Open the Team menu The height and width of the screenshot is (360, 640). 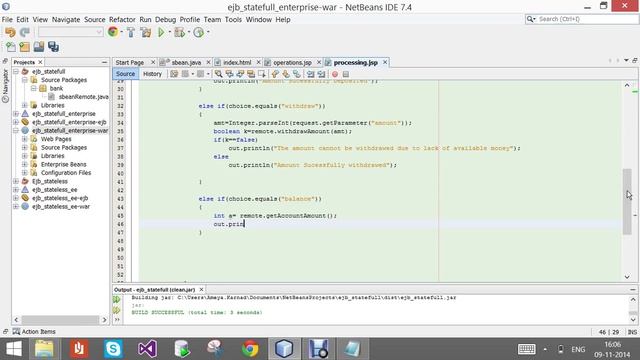(212, 19)
